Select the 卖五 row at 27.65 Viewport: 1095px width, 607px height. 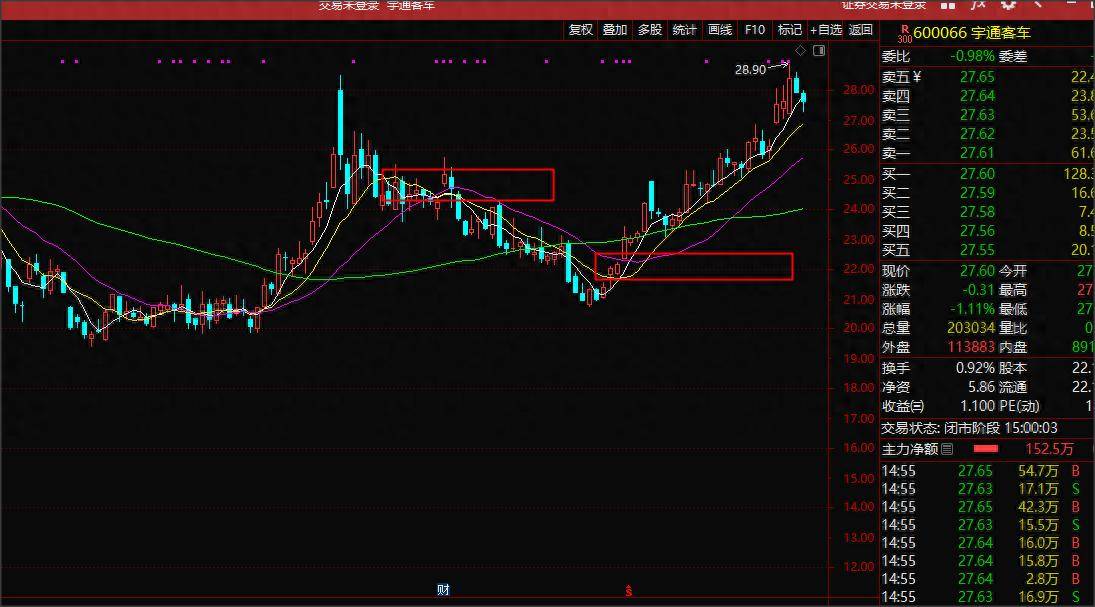(x=987, y=77)
